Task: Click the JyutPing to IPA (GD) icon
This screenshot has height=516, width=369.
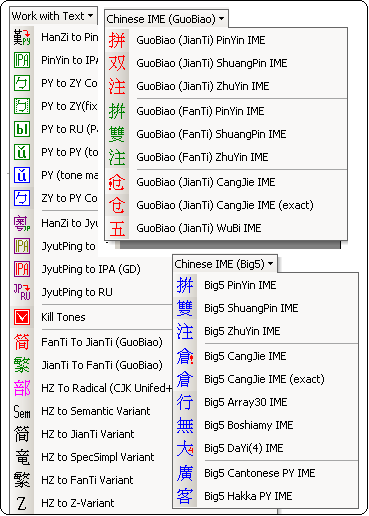Action: tap(22, 269)
